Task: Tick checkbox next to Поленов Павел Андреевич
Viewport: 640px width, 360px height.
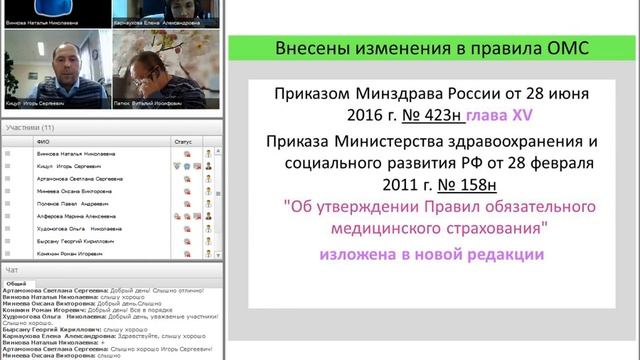Action: click(x=7, y=204)
